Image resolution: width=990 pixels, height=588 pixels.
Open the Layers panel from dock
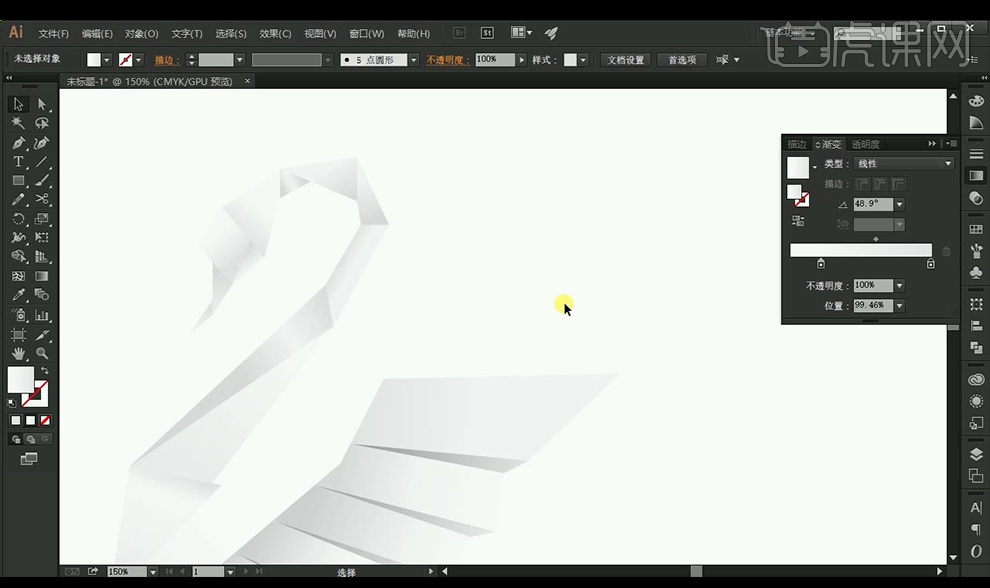coord(976,455)
